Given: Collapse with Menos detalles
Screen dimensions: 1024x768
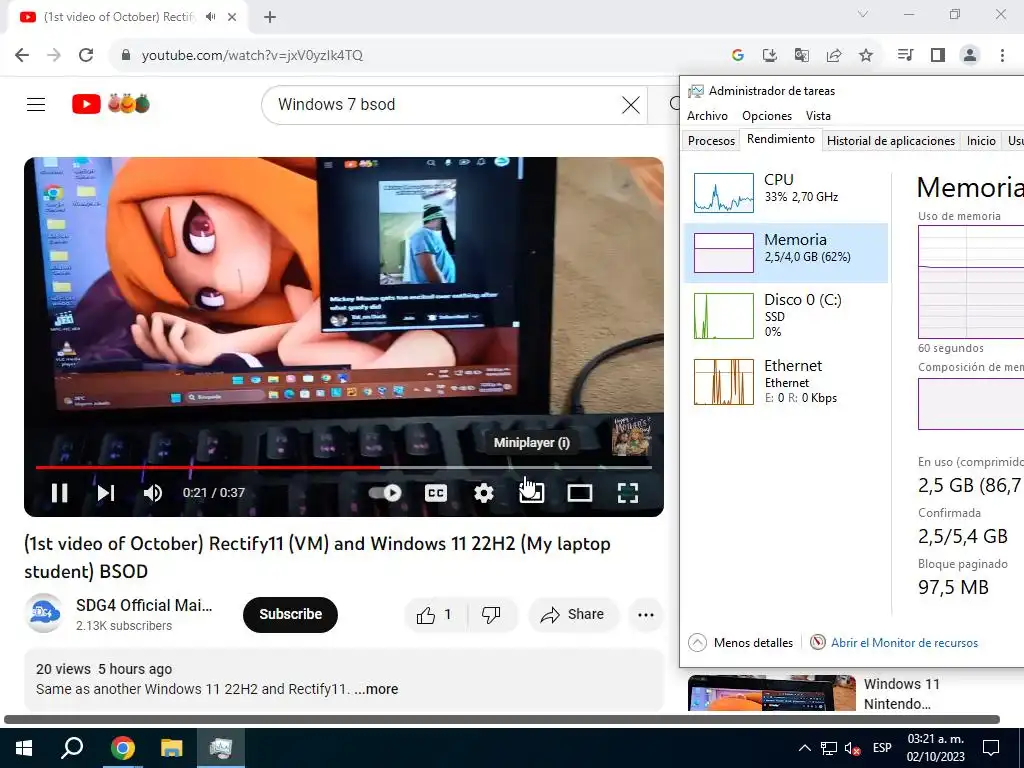Looking at the screenshot, I should [741, 643].
